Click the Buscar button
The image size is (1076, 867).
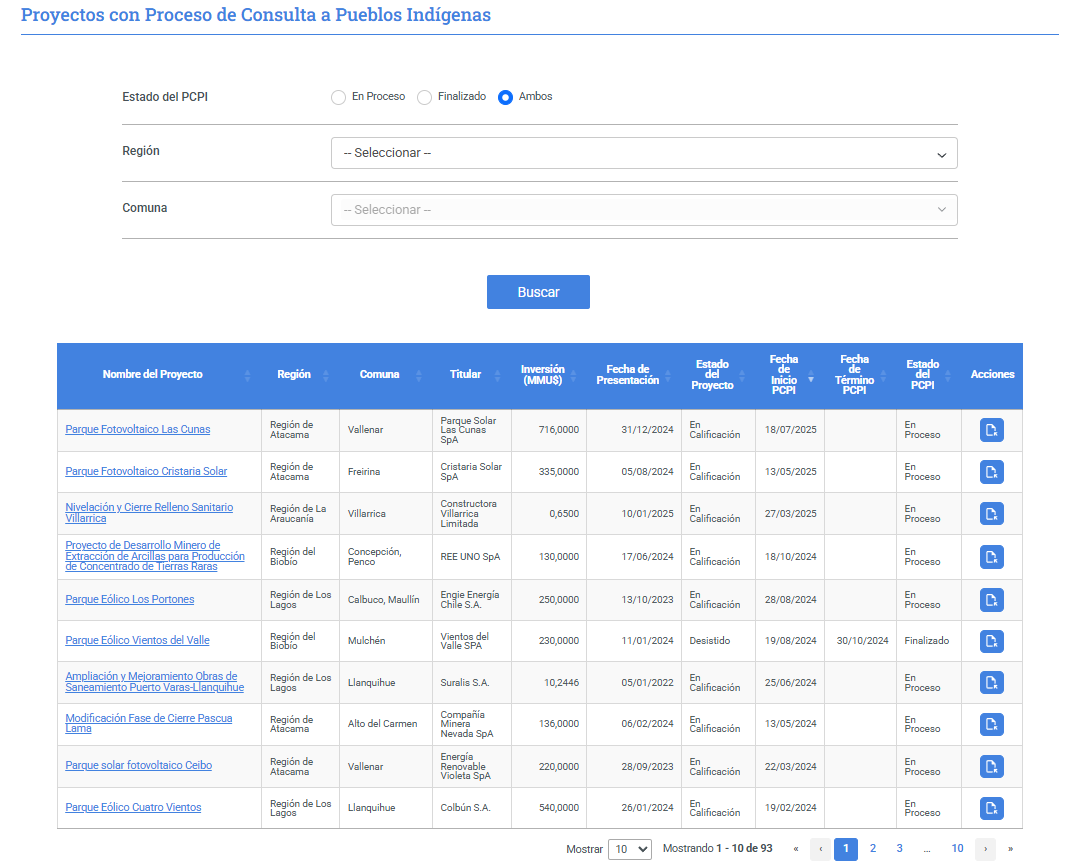click(538, 292)
